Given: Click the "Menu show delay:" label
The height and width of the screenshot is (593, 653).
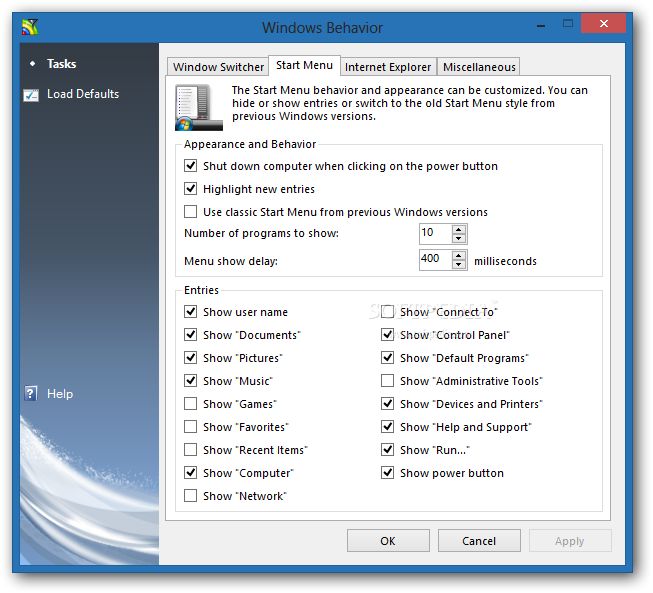Looking at the screenshot, I should (231, 262).
